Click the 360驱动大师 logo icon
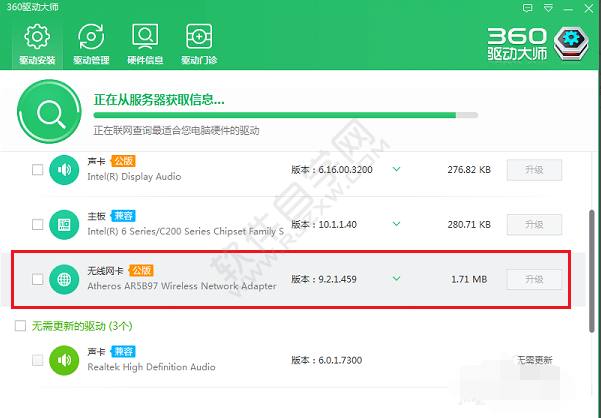This screenshot has height=418, width=601. point(571,43)
